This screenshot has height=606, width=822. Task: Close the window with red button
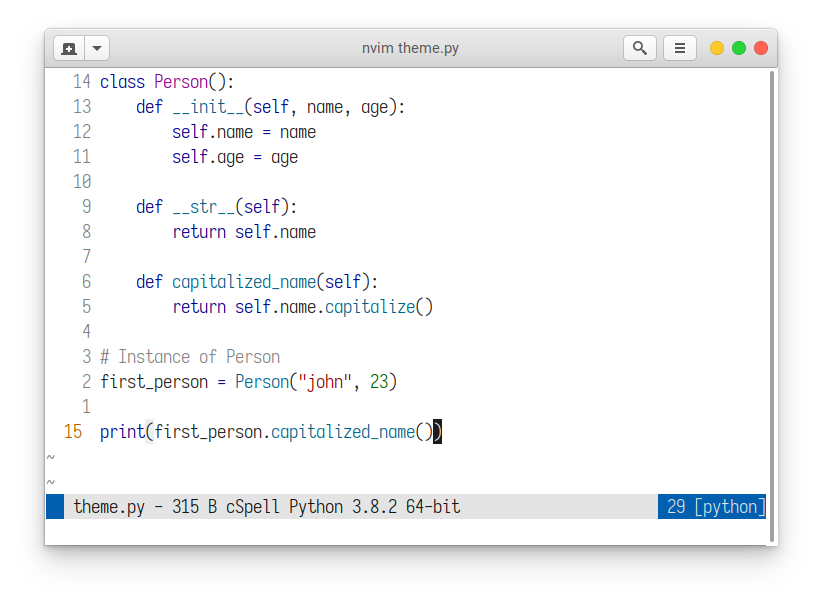761,48
